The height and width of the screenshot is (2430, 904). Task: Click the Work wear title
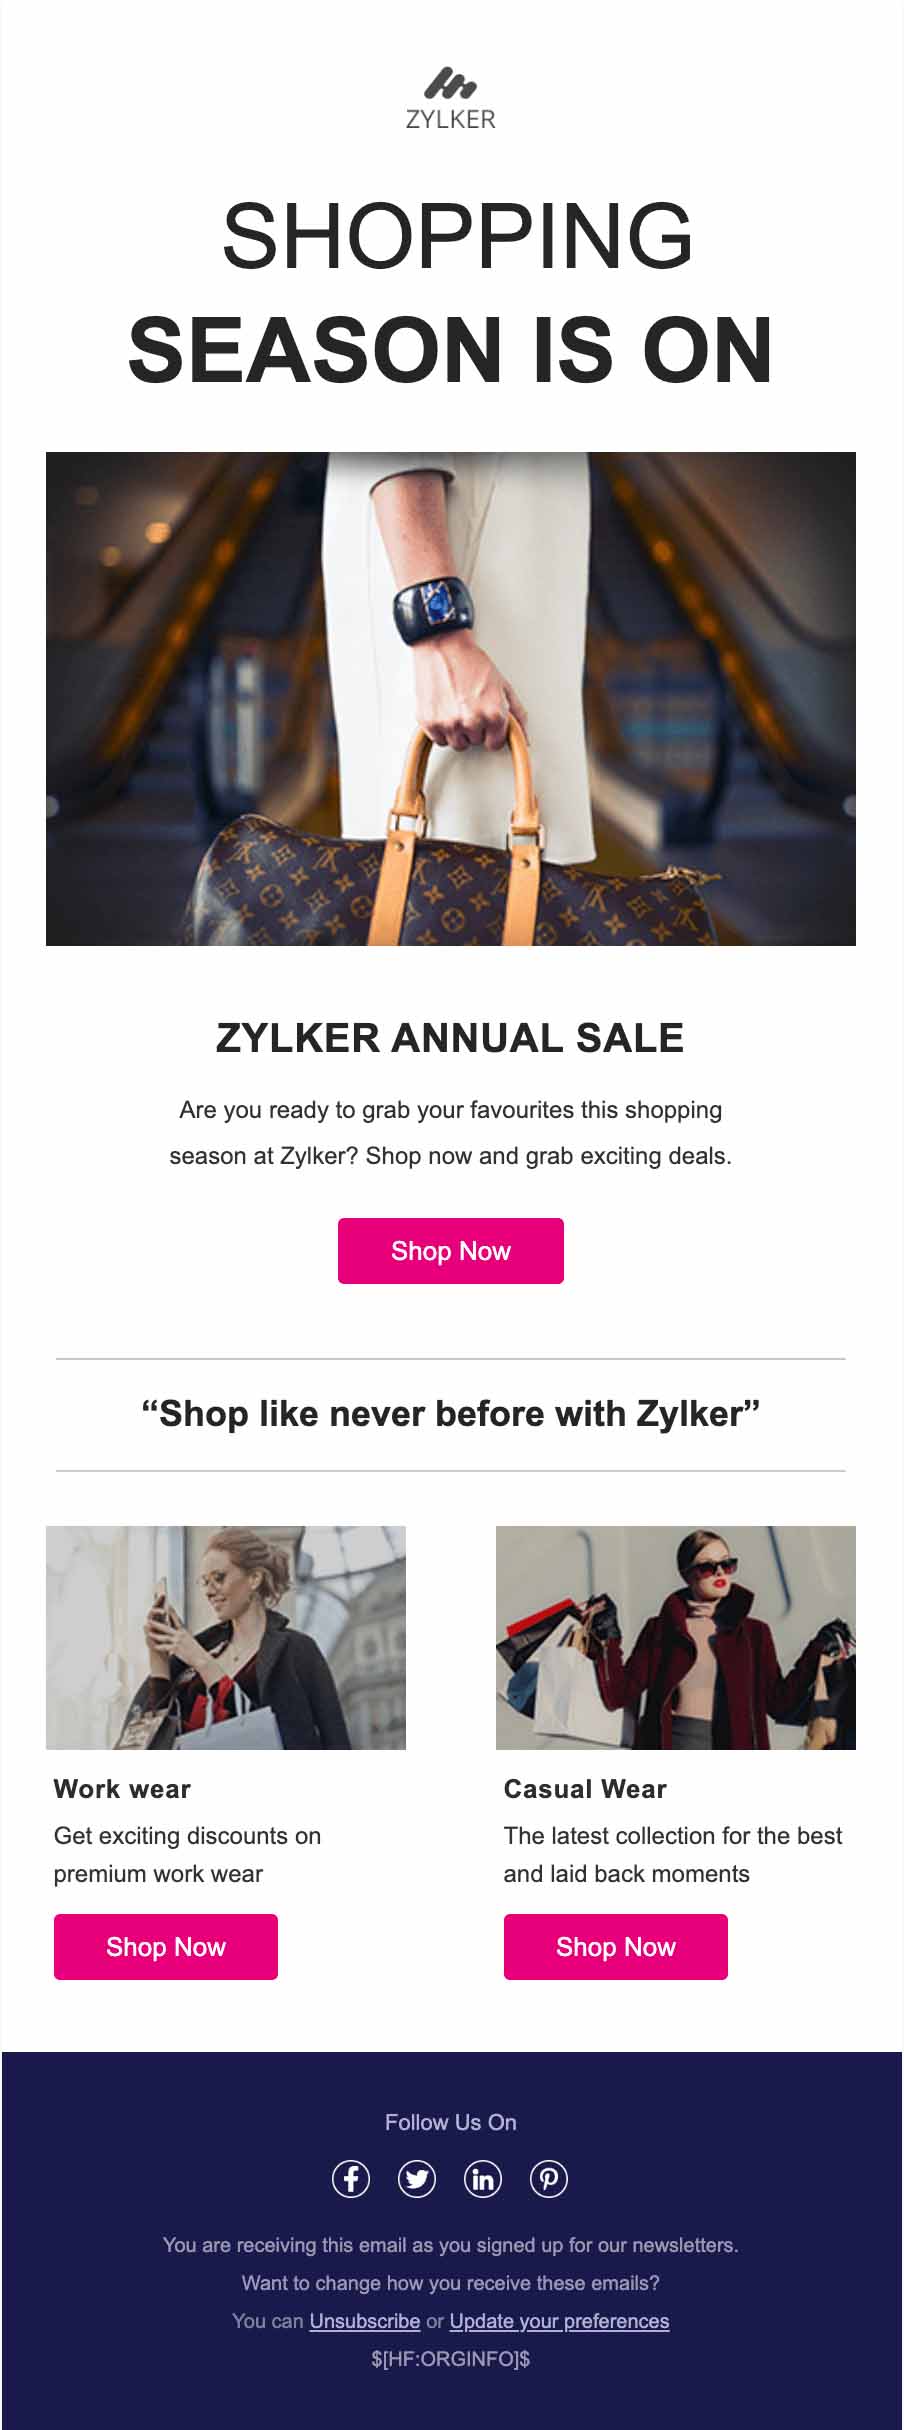[x=122, y=1789]
